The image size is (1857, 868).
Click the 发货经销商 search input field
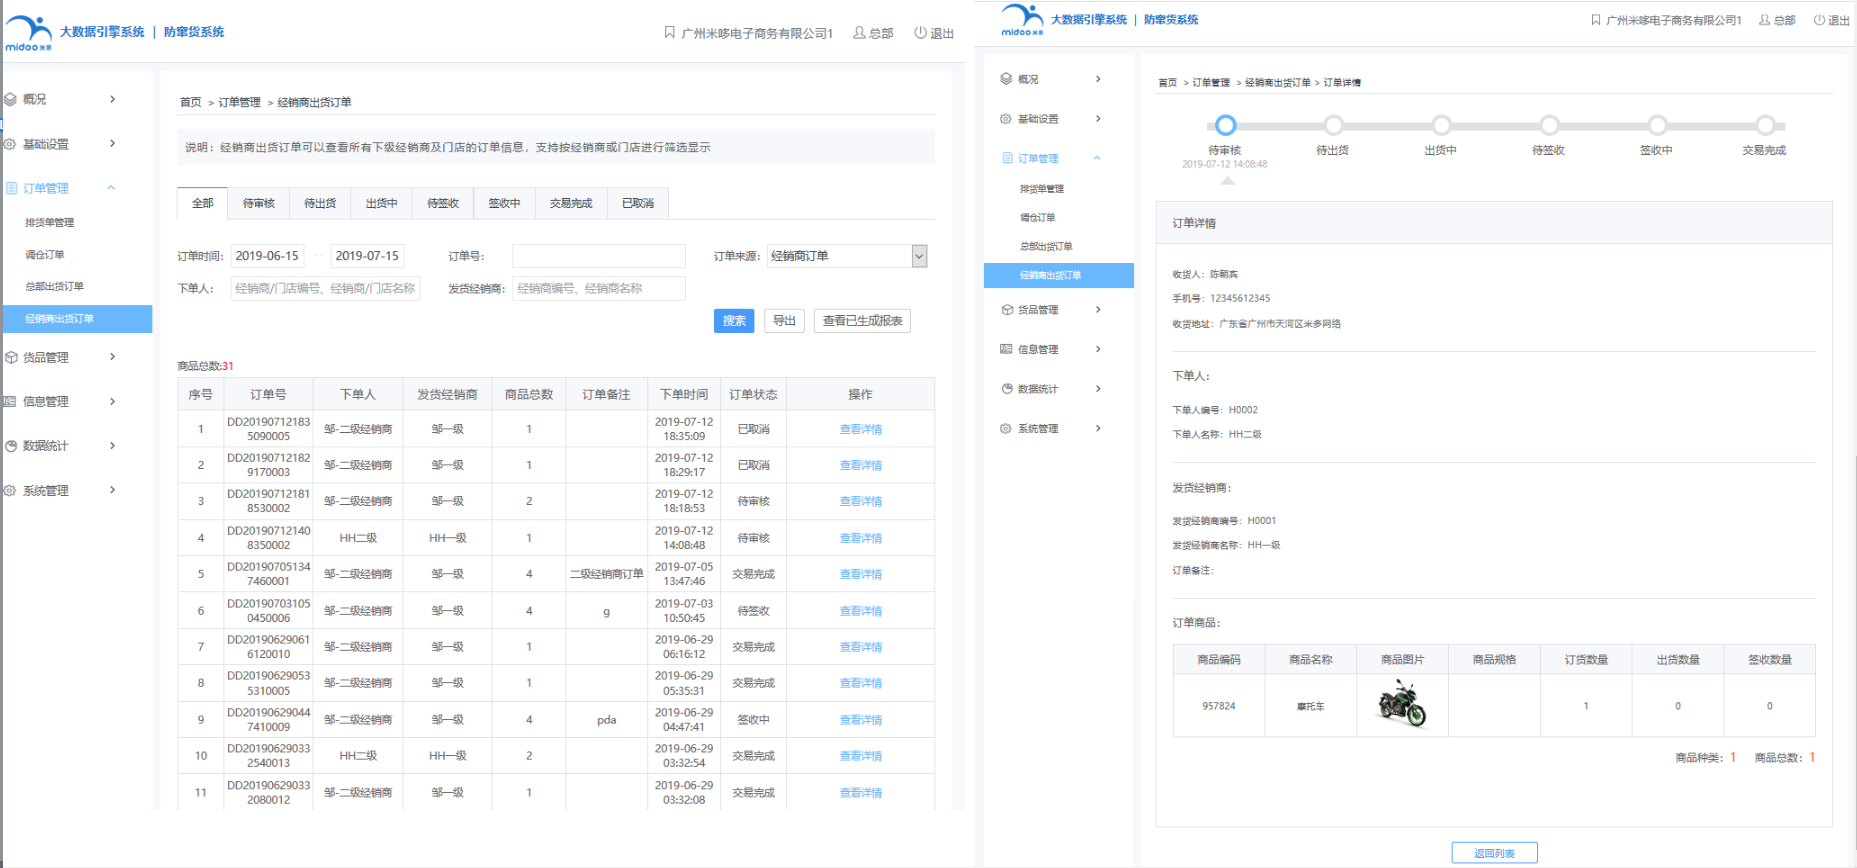(599, 288)
